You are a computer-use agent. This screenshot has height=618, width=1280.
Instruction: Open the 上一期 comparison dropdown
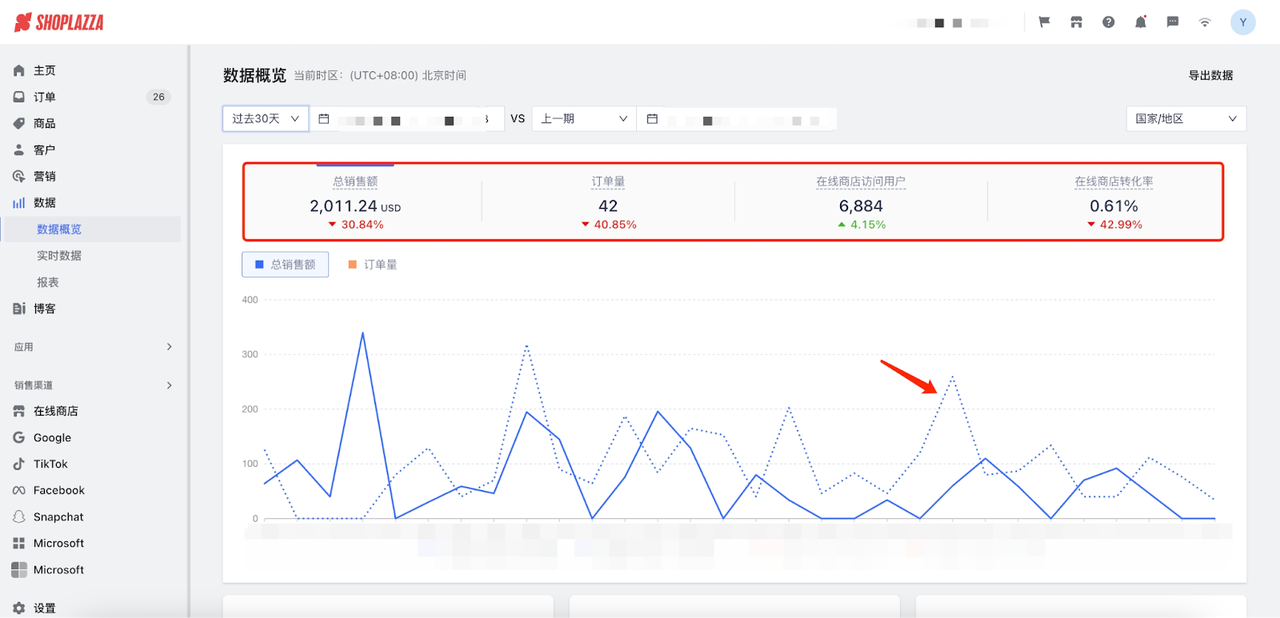point(583,119)
